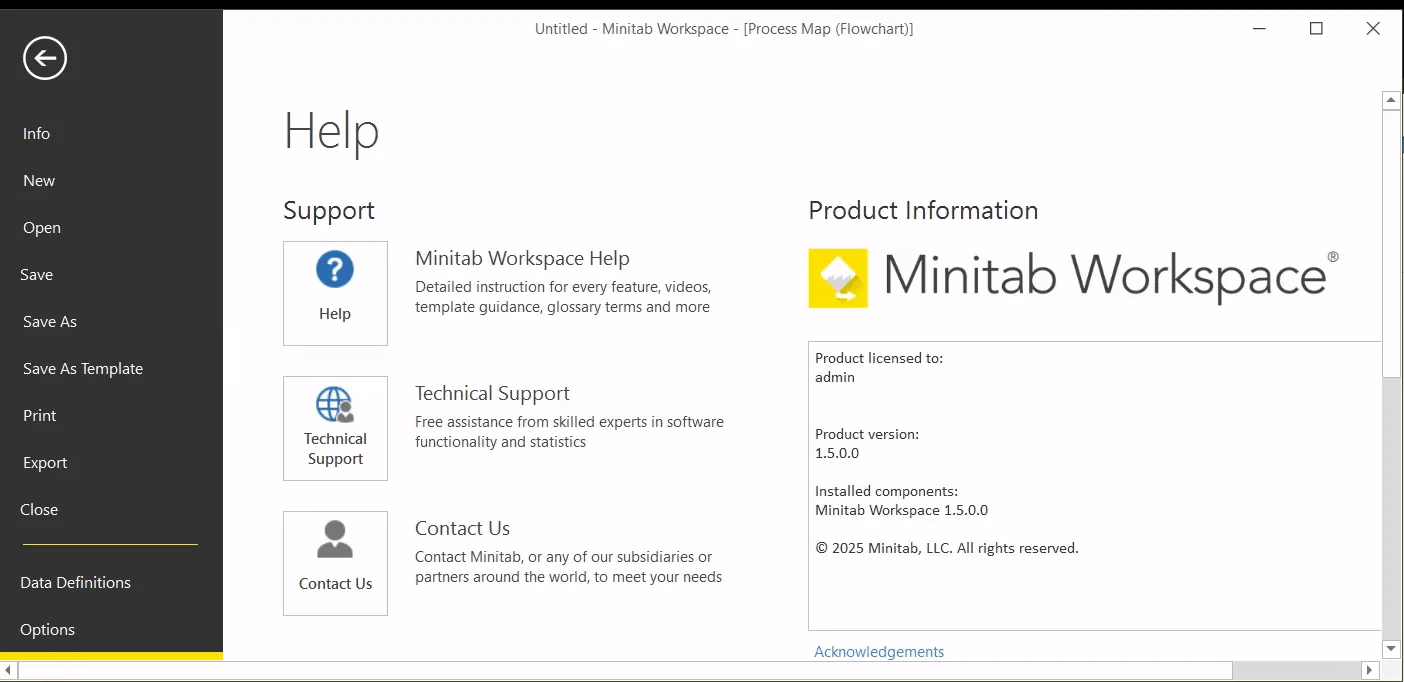1404x682 pixels.
Task: Click the 2025 Minitab copyright line
Action: coord(947,548)
